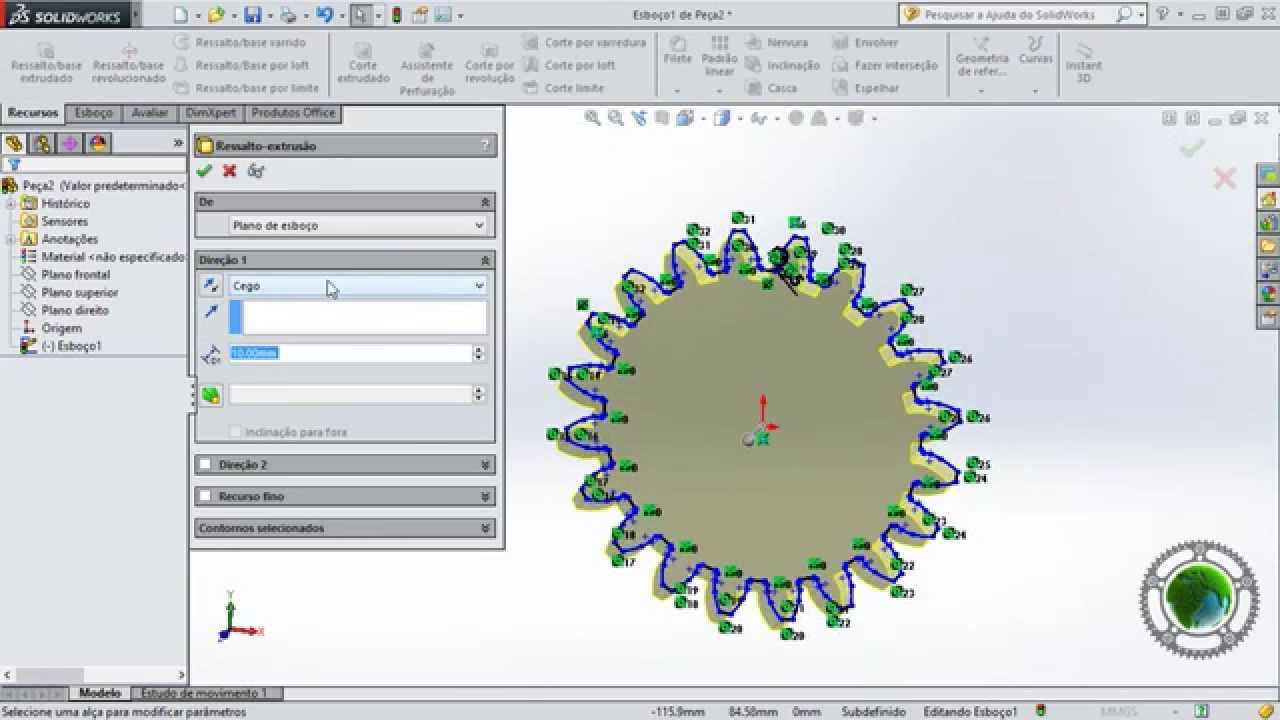The height and width of the screenshot is (720, 1280).
Task: Open the DisplayManager tab icon
Action: click(98, 143)
